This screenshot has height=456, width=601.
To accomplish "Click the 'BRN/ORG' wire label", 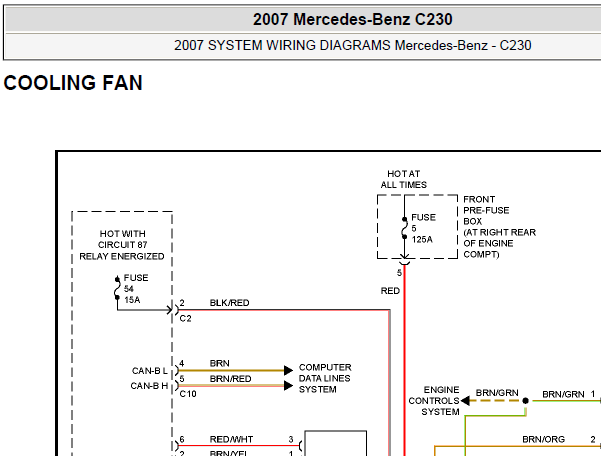I will coord(544,440).
